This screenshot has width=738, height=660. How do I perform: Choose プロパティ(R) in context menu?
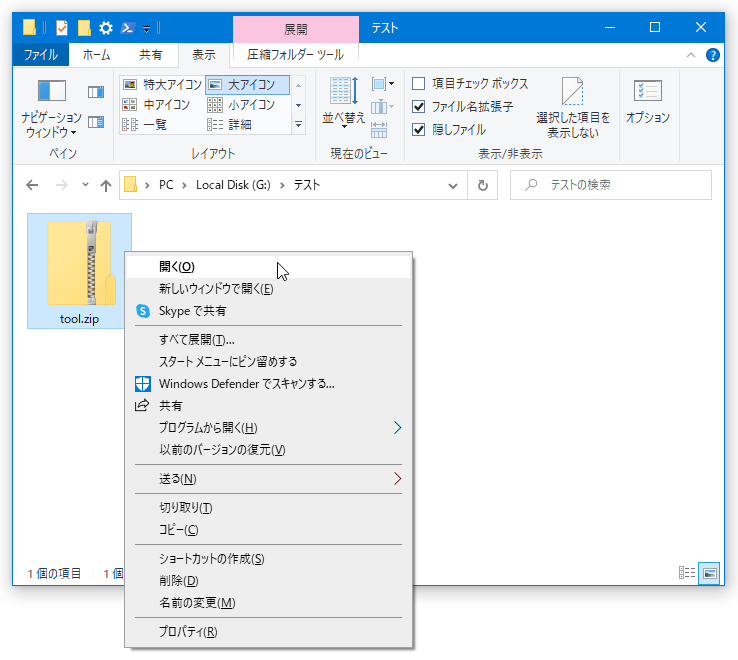coord(268,631)
